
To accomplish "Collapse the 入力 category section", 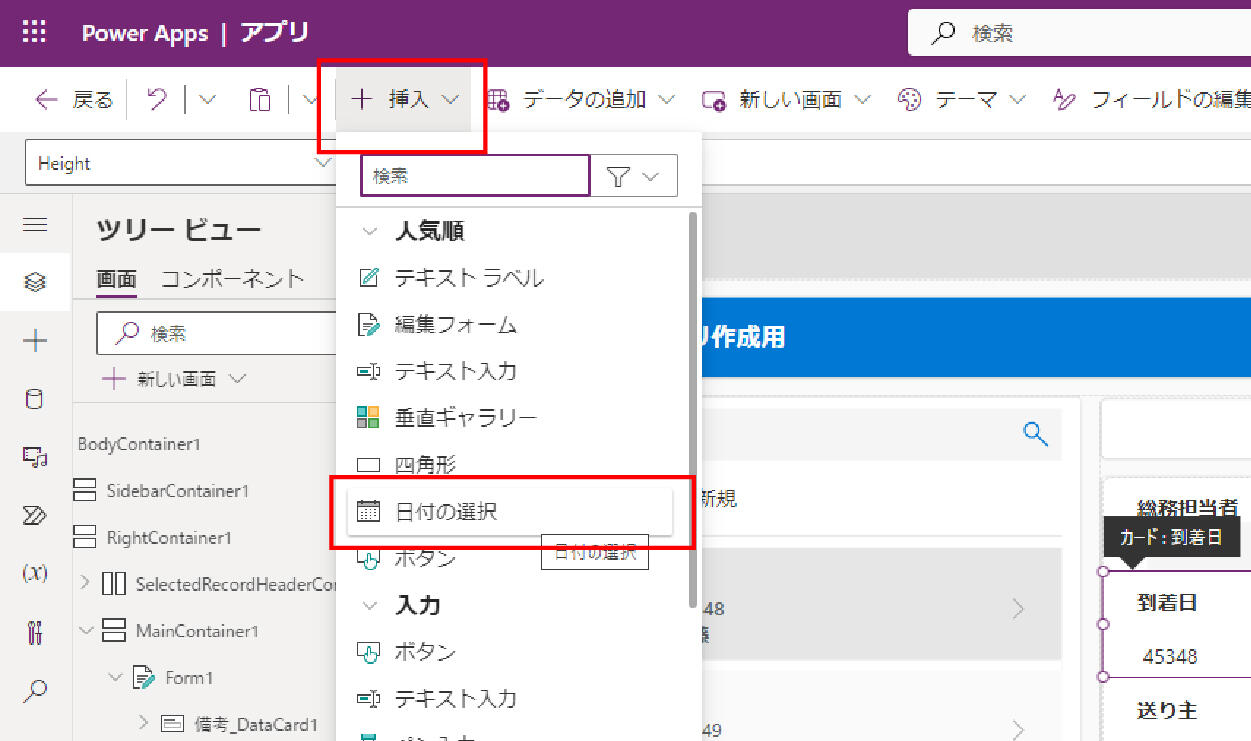I will tap(371, 606).
